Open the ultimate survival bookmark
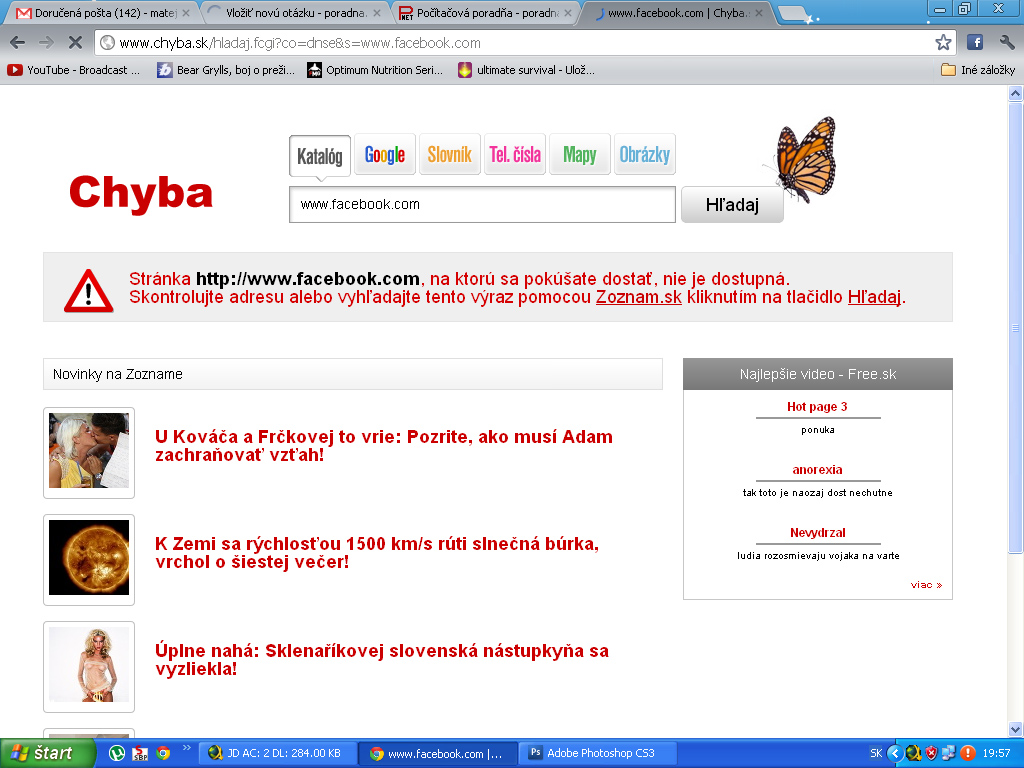The width and height of the screenshot is (1024, 768). (526, 70)
